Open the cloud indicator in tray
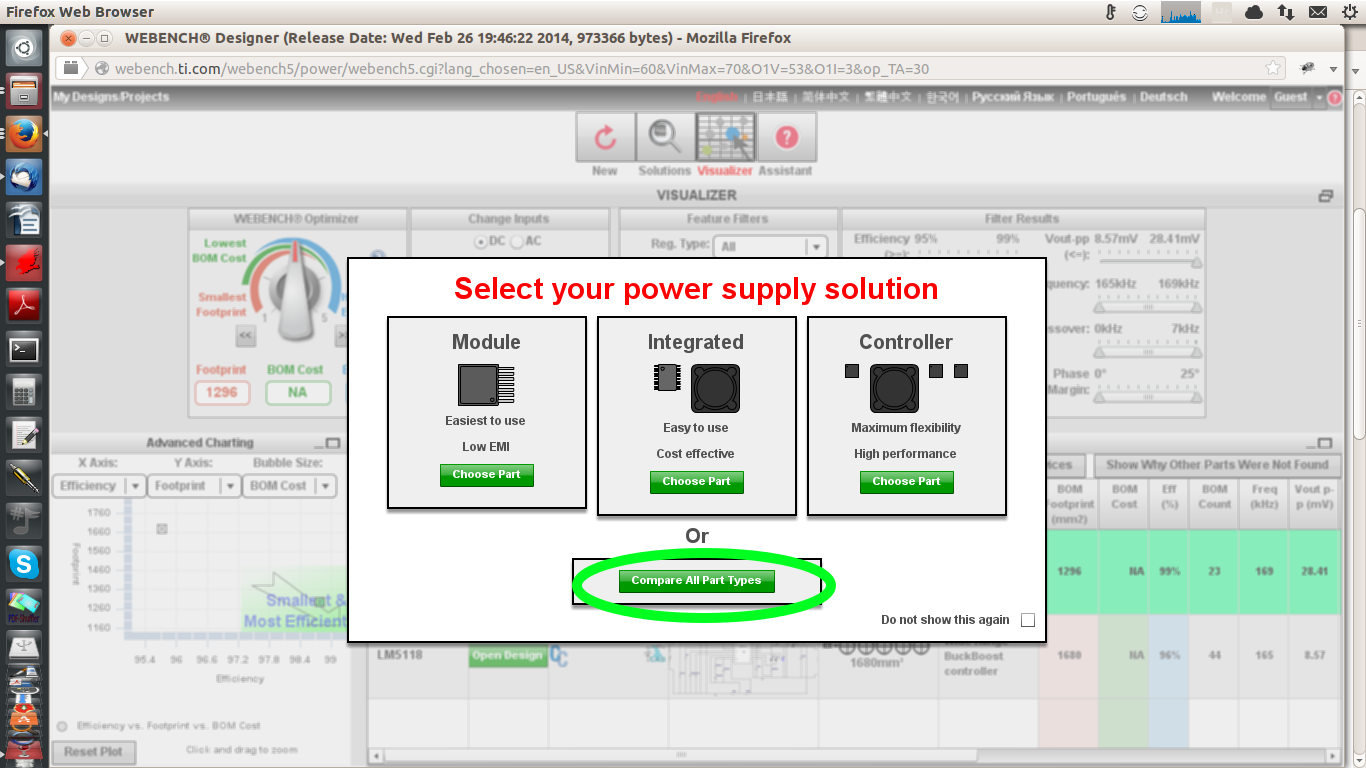1366x768 pixels. [1254, 12]
